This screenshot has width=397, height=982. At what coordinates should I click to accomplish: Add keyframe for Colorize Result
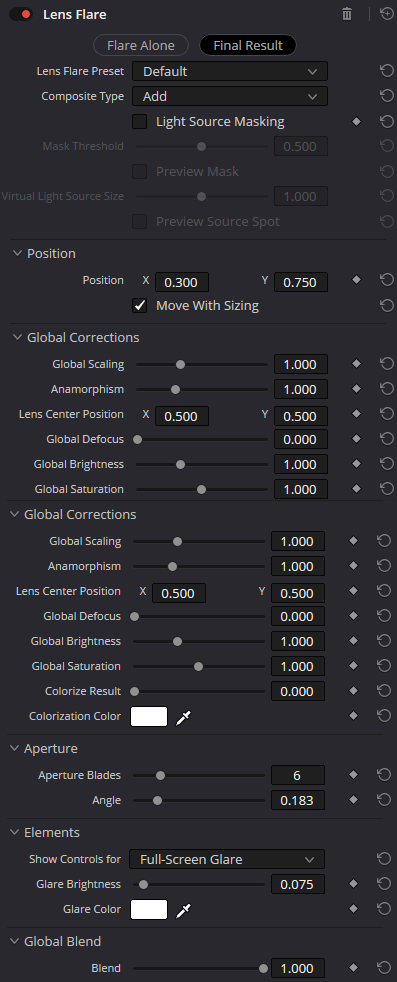coord(353,691)
